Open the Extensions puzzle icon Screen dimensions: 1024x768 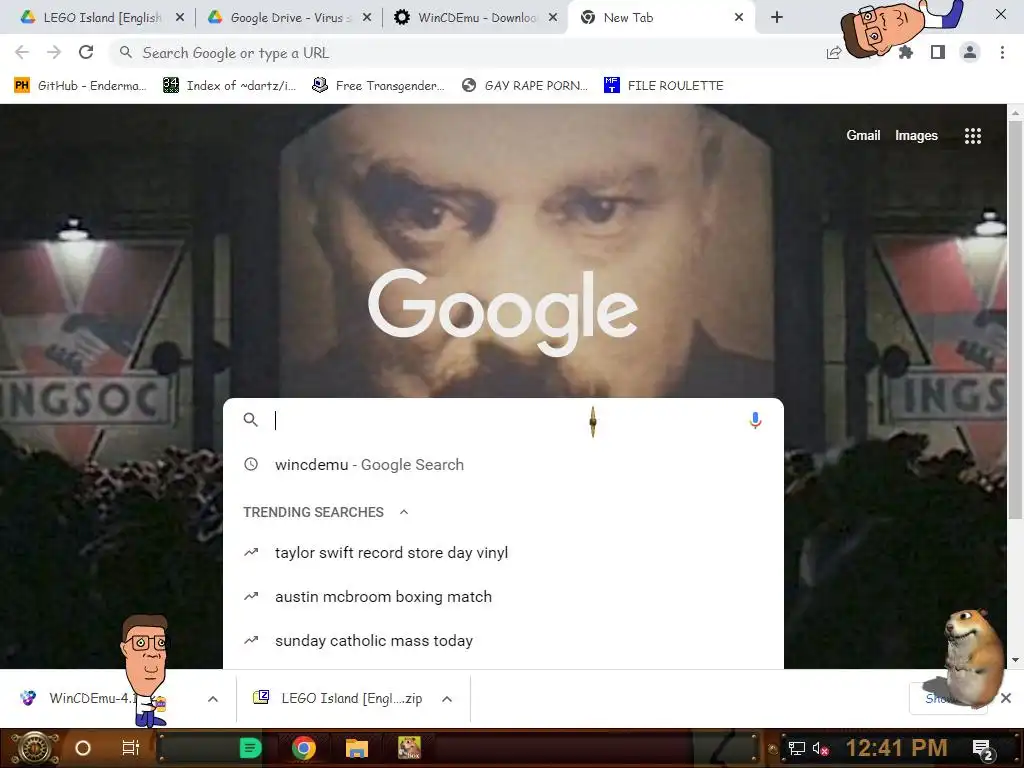click(906, 52)
